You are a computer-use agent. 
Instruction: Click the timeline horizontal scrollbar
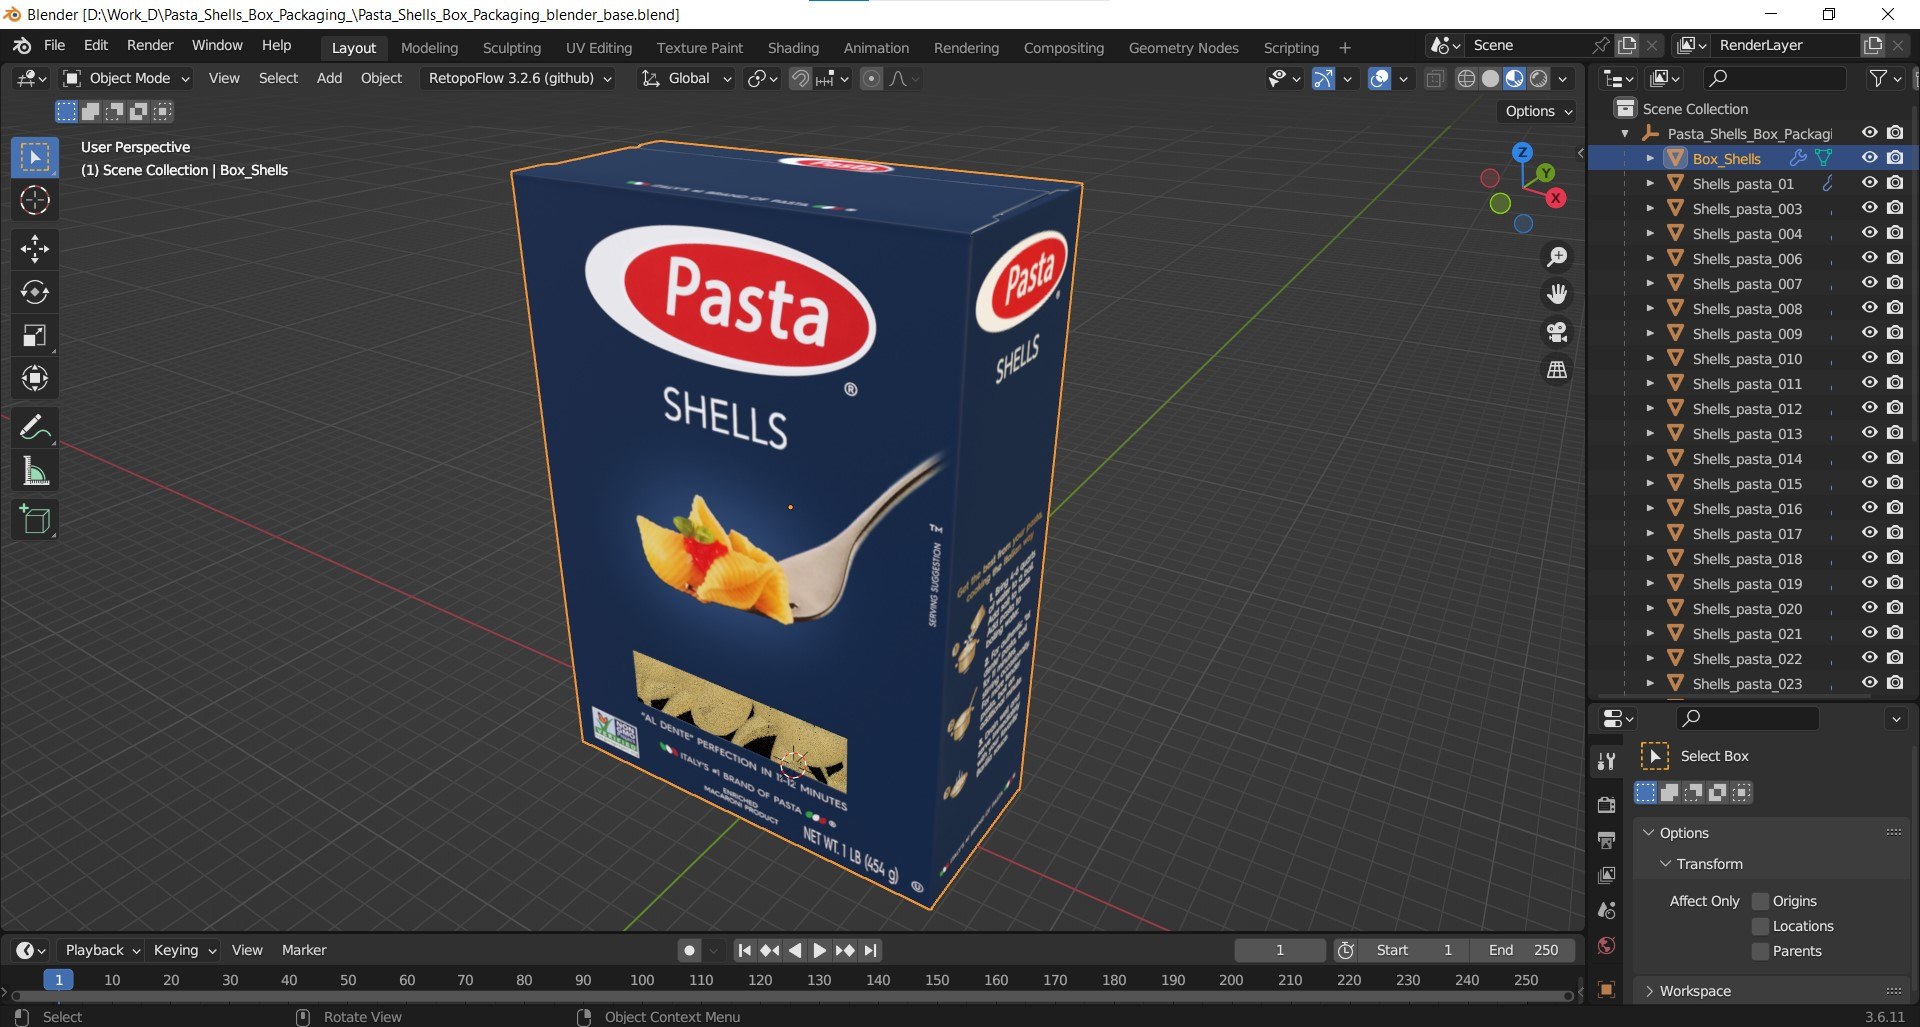click(794, 996)
